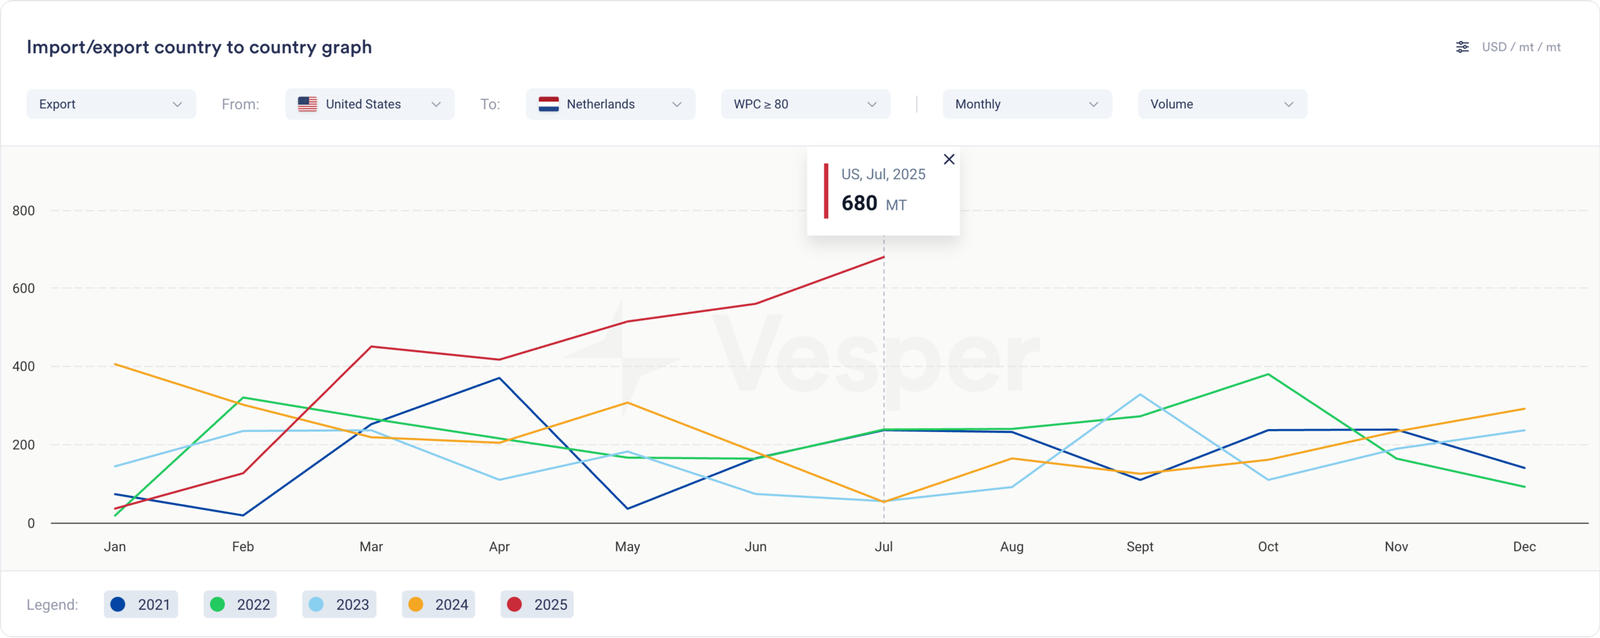The width and height of the screenshot is (1600, 638).
Task: Toggle the 2024 legend chip label
Action: tap(451, 604)
